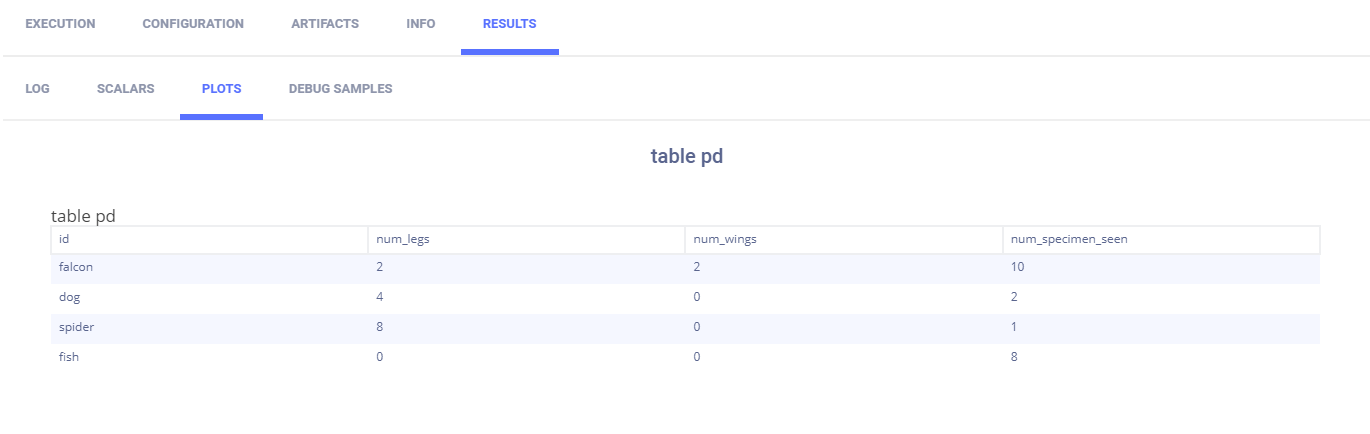Go to the Artifacts tab
This screenshot has width=1370, height=434.
[325, 24]
